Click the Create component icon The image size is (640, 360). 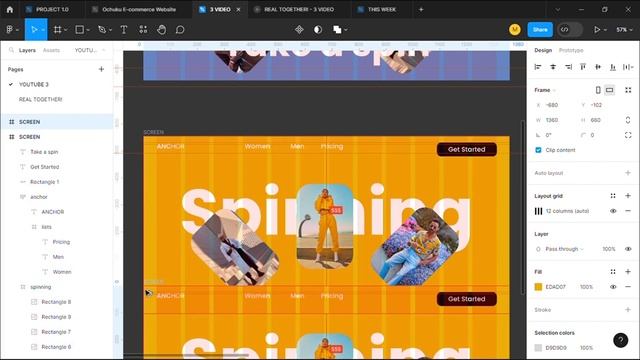[299, 29]
